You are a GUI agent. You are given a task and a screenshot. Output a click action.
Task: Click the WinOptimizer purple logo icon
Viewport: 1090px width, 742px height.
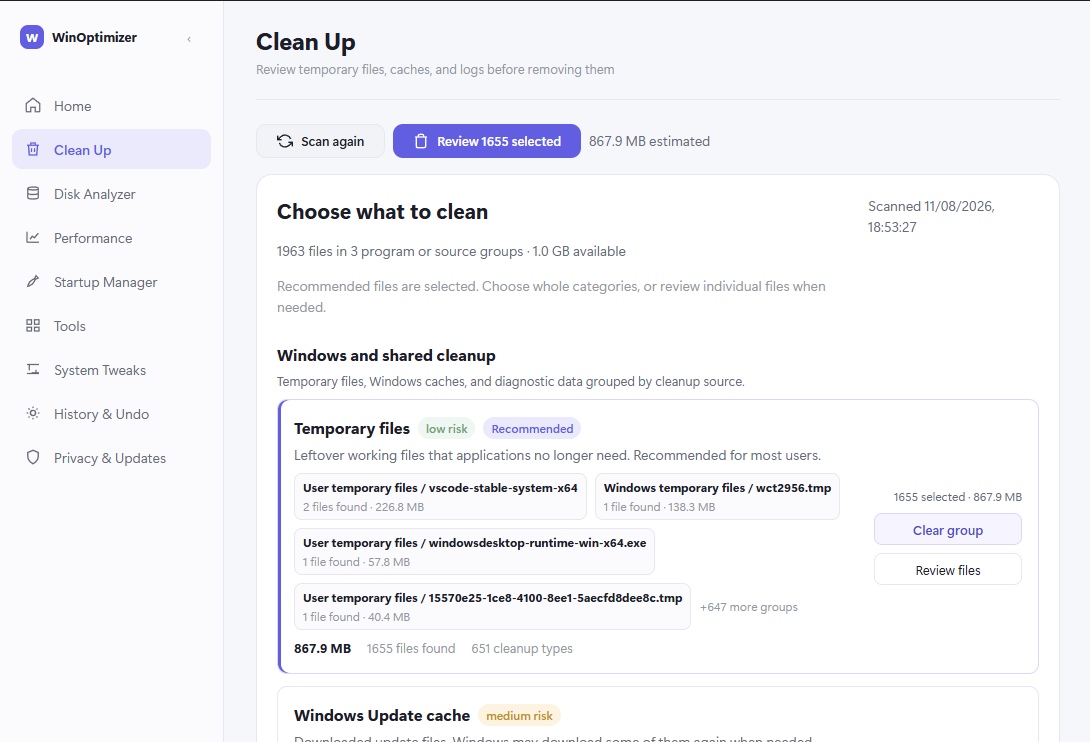pyautogui.click(x=32, y=38)
